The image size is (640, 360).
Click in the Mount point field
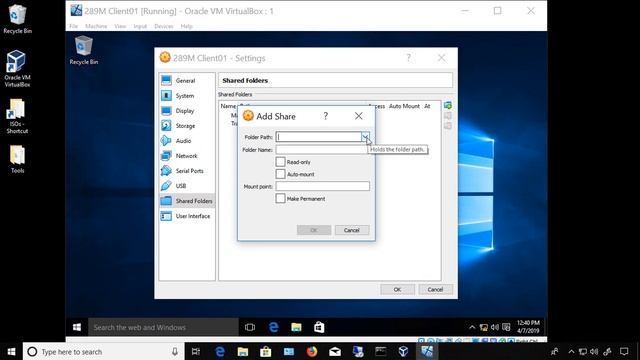coord(322,187)
